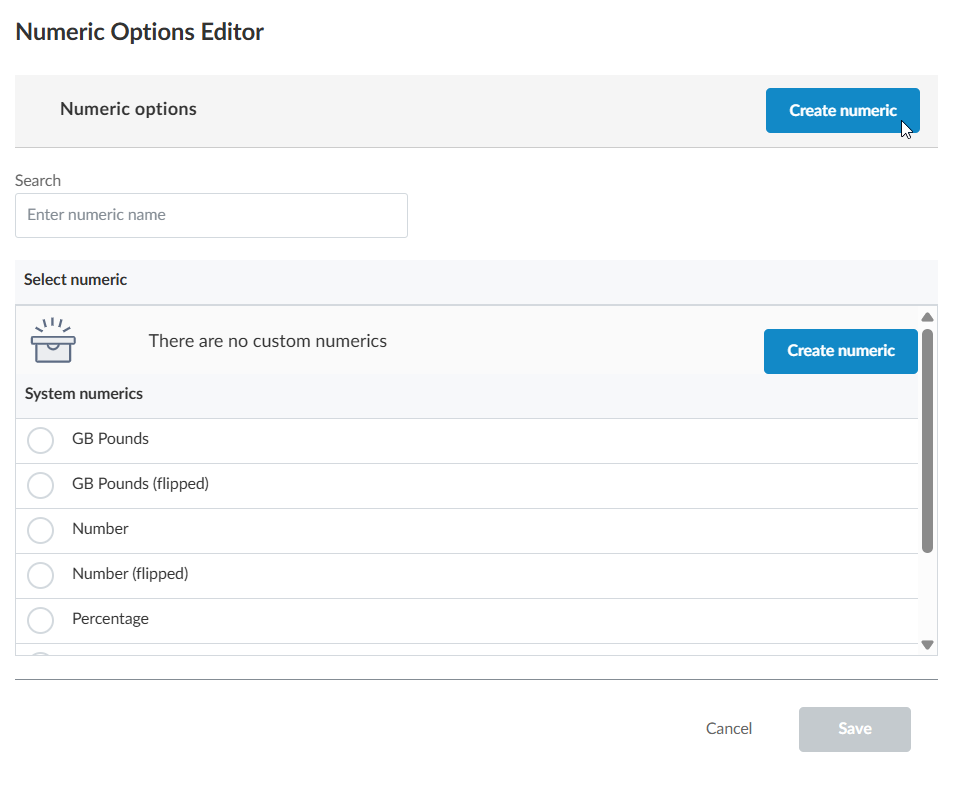Choose the Number radio option
This screenshot has width=958, height=785.
pyautogui.click(x=40, y=530)
